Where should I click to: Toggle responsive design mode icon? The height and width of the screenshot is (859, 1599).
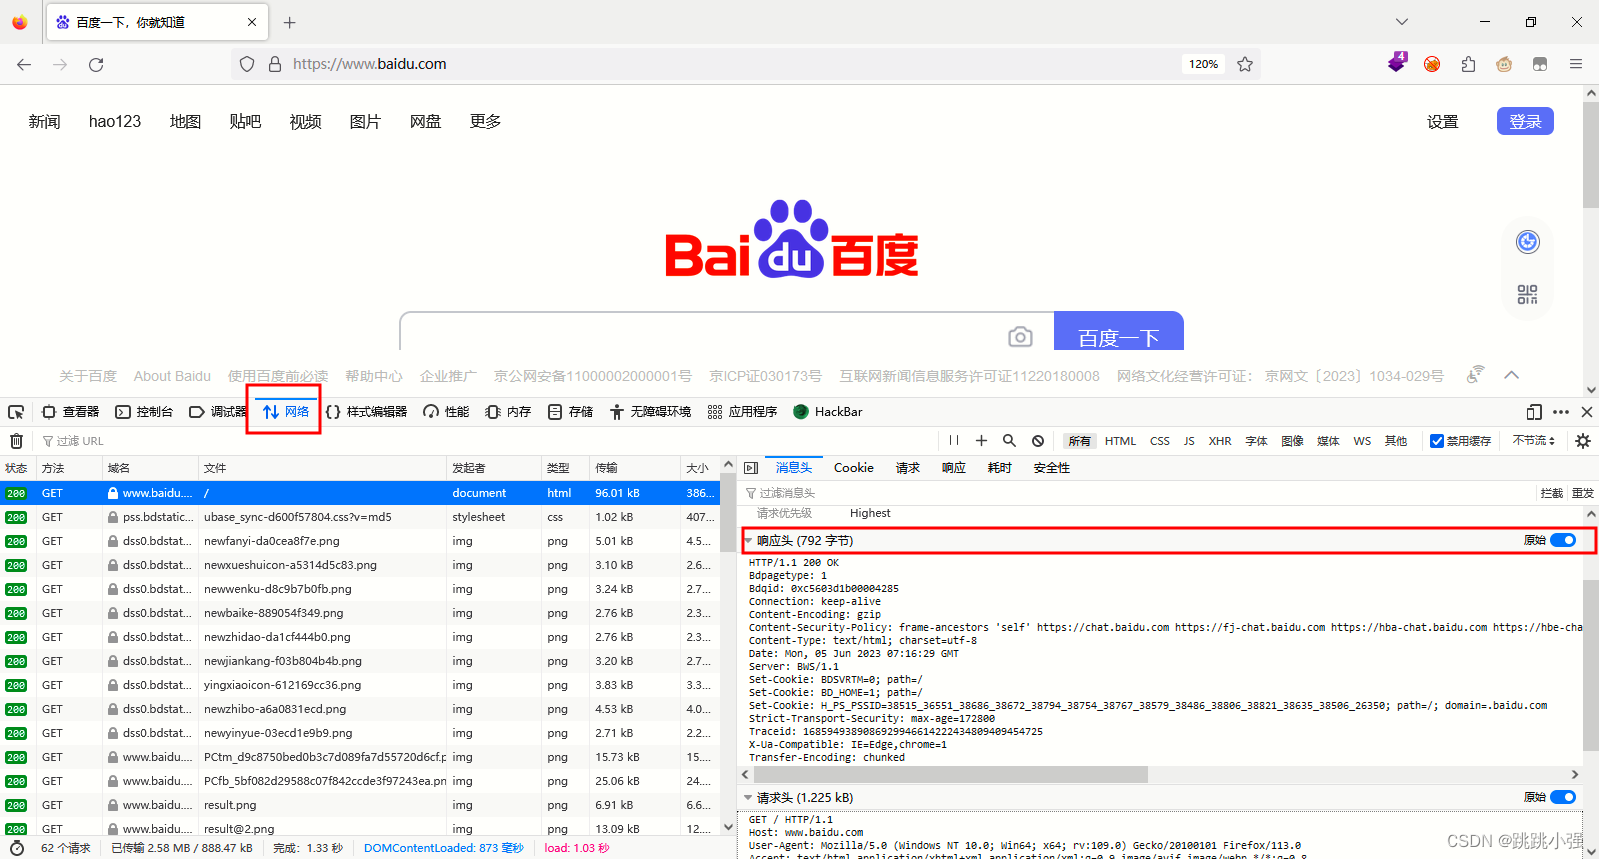(1534, 412)
